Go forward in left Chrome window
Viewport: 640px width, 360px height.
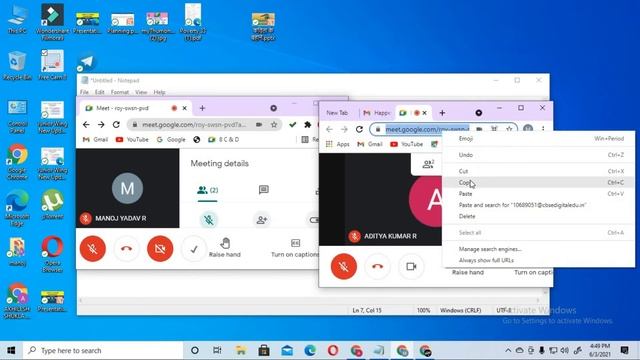101,124
